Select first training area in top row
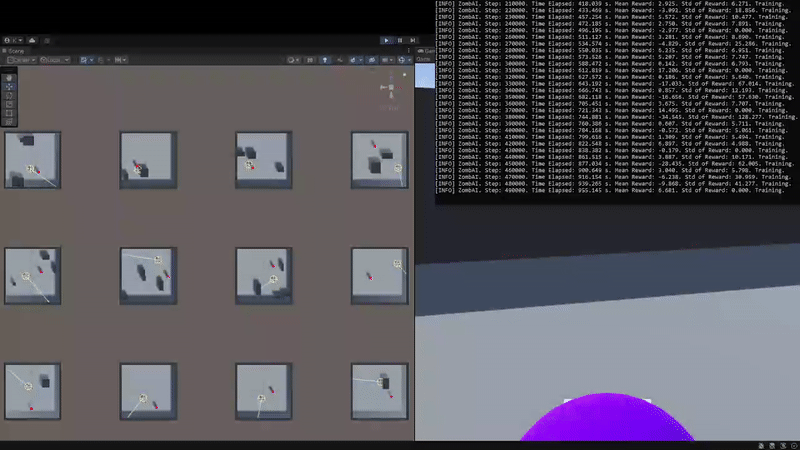 pyautogui.click(x=33, y=160)
